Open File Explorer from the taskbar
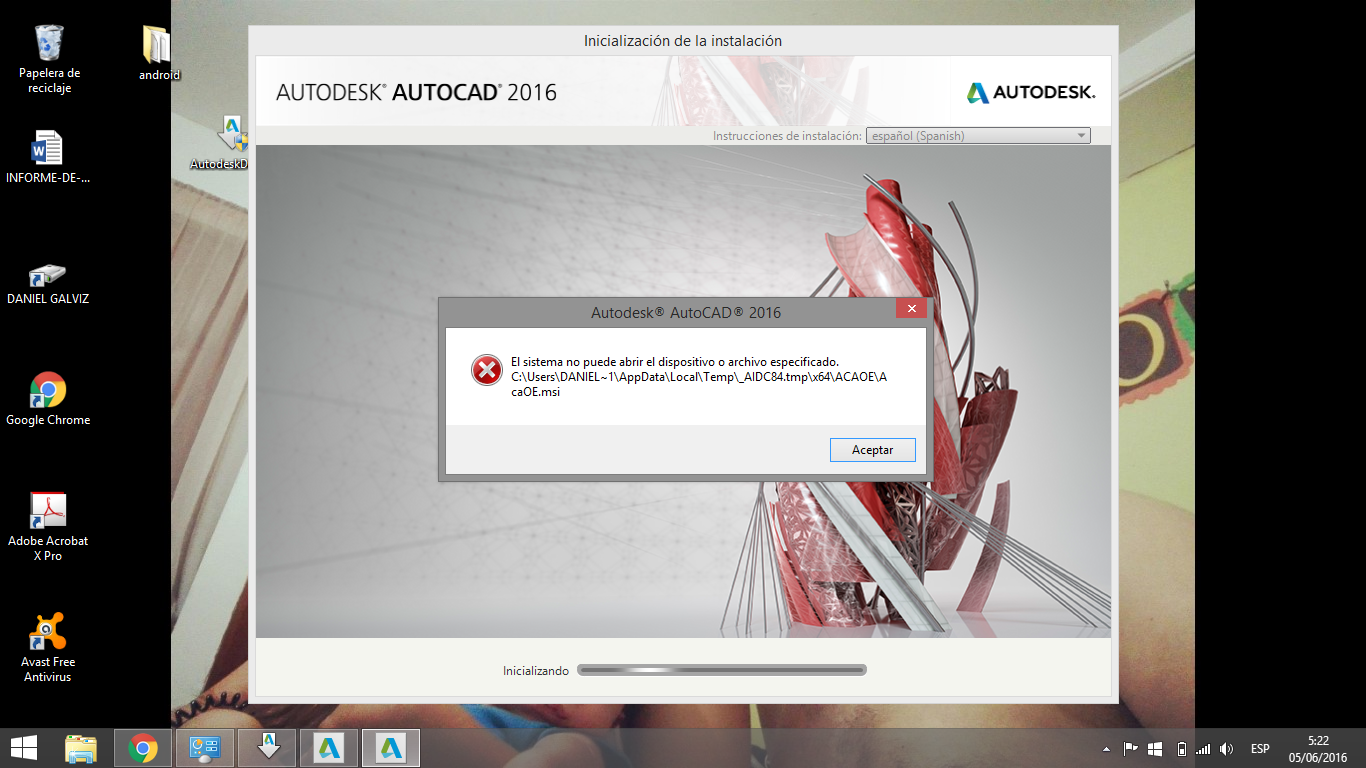The width and height of the screenshot is (1366, 768). (x=81, y=748)
